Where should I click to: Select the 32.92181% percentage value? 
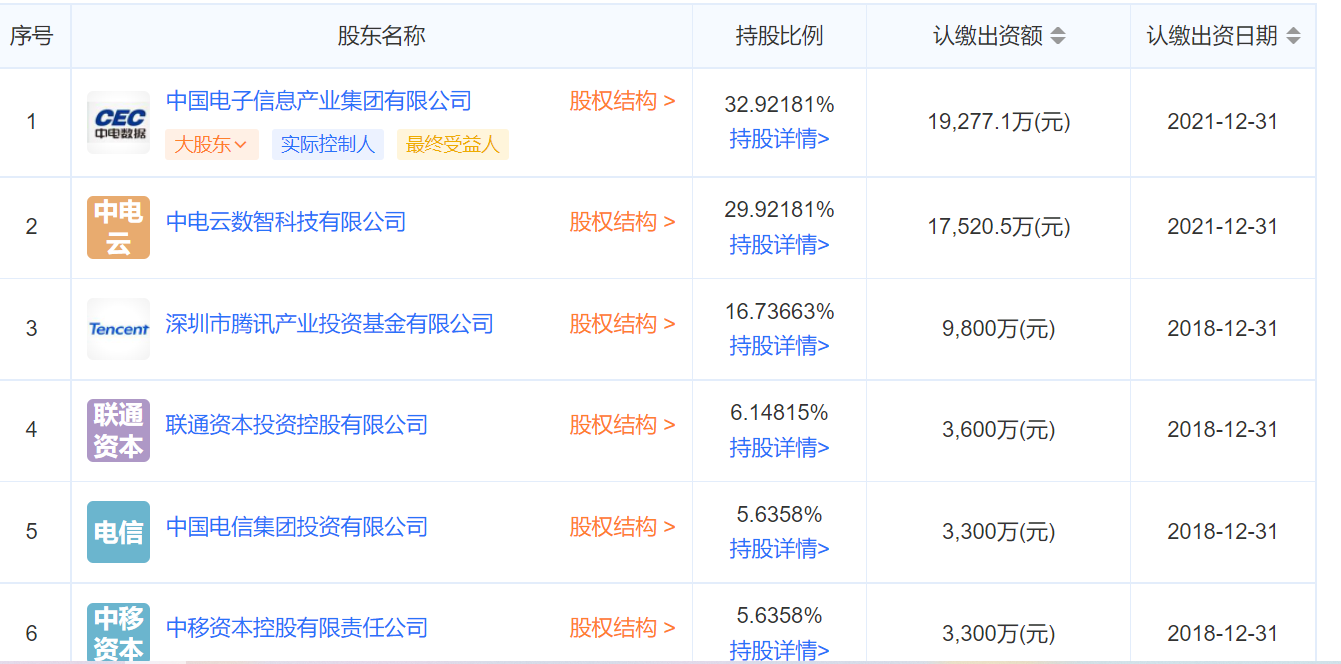779,104
